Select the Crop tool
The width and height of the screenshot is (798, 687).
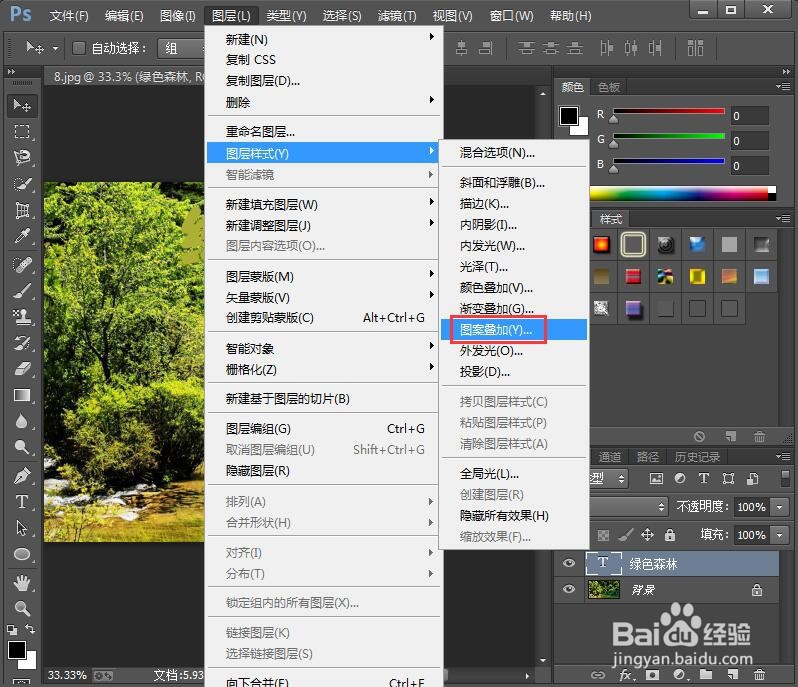tap(22, 210)
